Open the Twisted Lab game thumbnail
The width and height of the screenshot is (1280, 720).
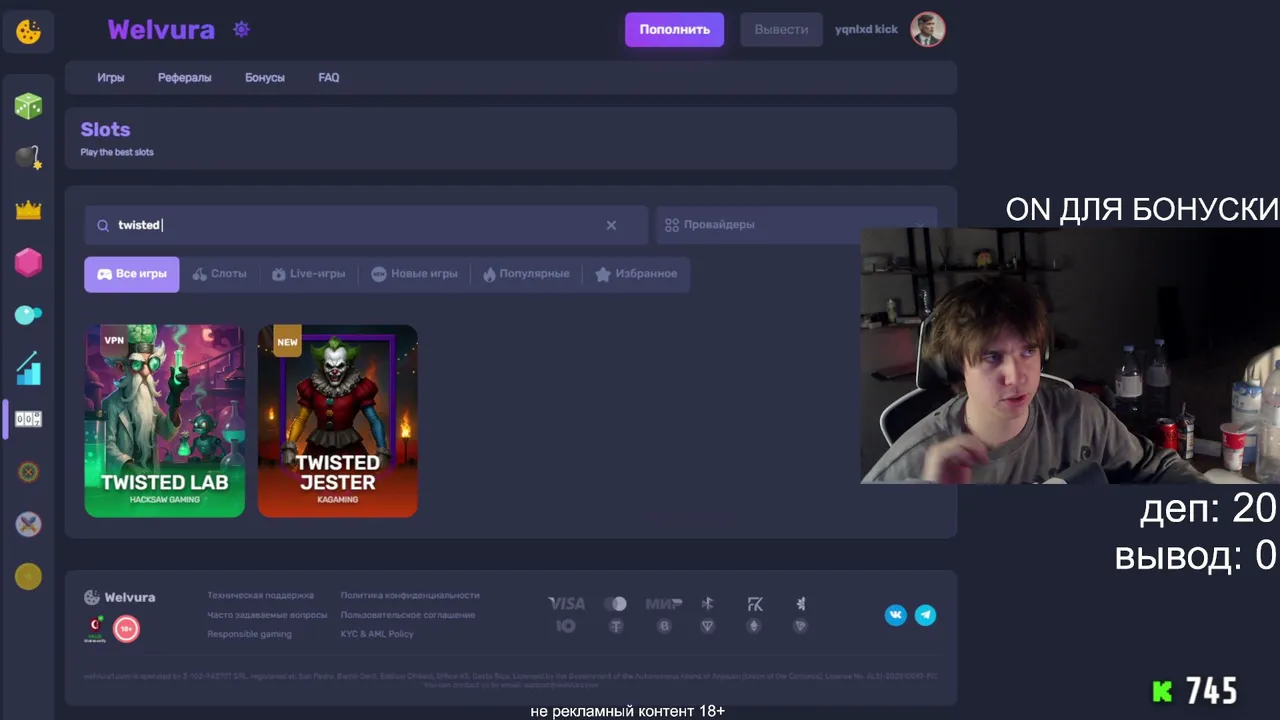(x=165, y=421)
